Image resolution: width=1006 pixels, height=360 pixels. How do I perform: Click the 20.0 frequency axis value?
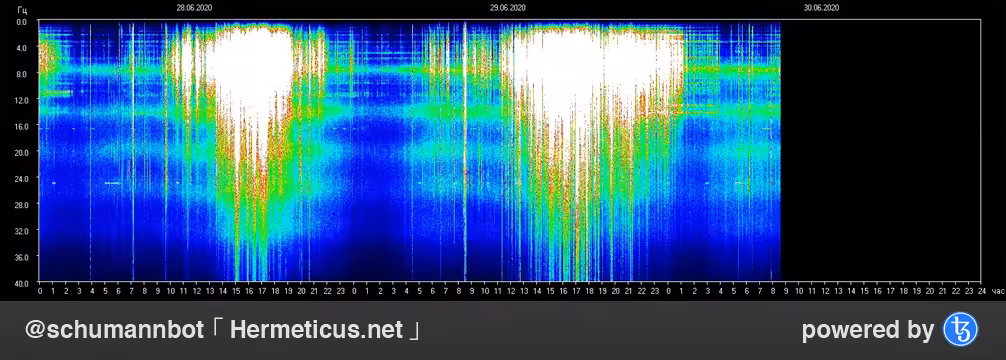(22, 152)
